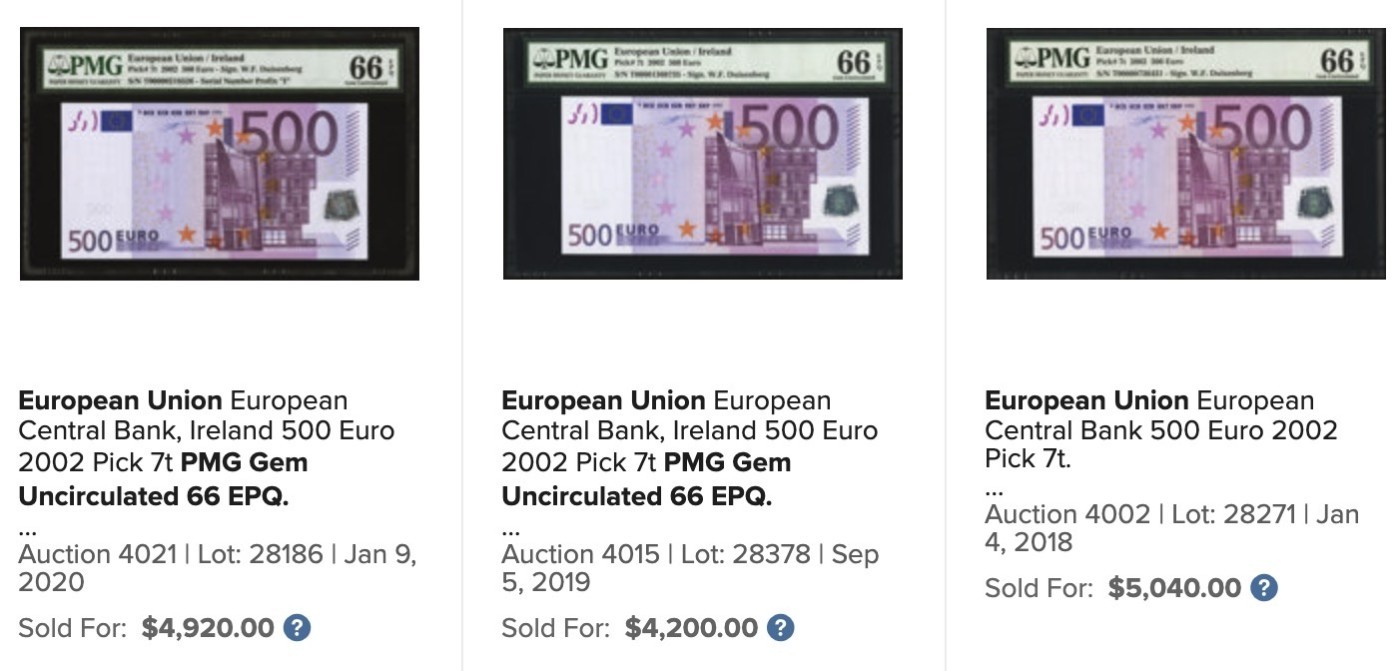The height and width of the screenshot is (671, 1400).
Task: Select the $4,200.00 sold amount
Action: [691, 628]
